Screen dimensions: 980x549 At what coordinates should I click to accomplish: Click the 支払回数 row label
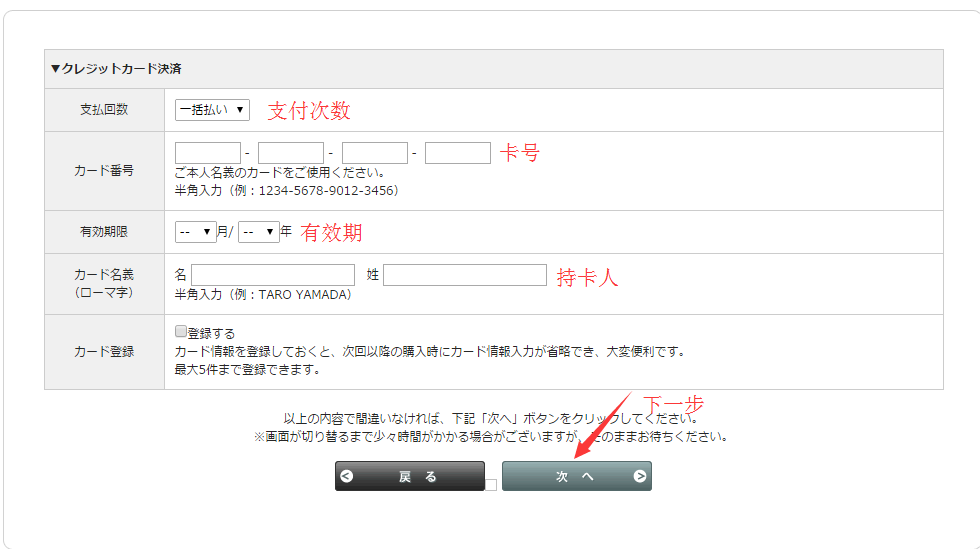[104, 110]
